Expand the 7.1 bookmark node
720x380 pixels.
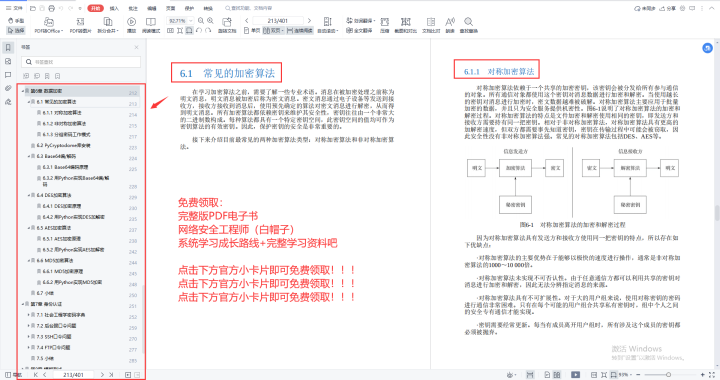(28, 315)
